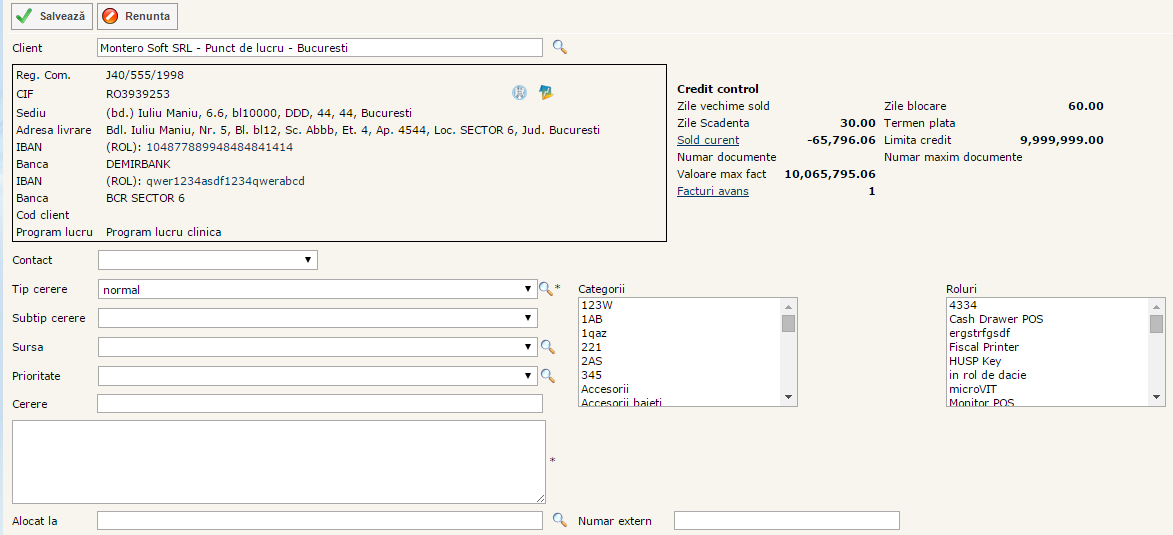Open lookup magnifier next to Sursa

point(547,347)
